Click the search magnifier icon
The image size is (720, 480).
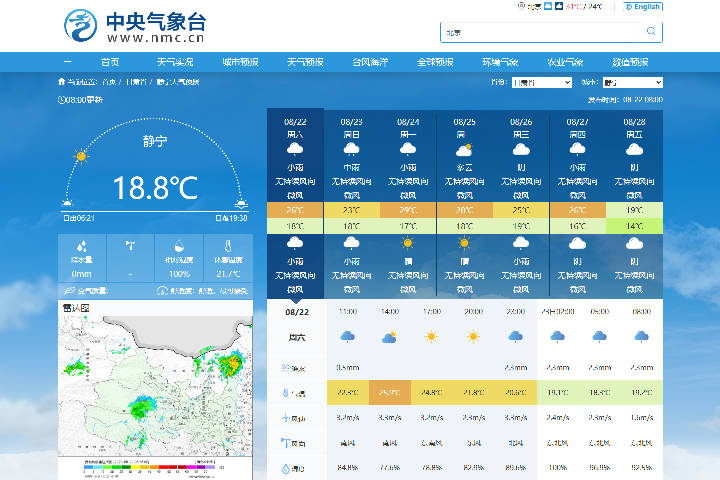point(651,31)
